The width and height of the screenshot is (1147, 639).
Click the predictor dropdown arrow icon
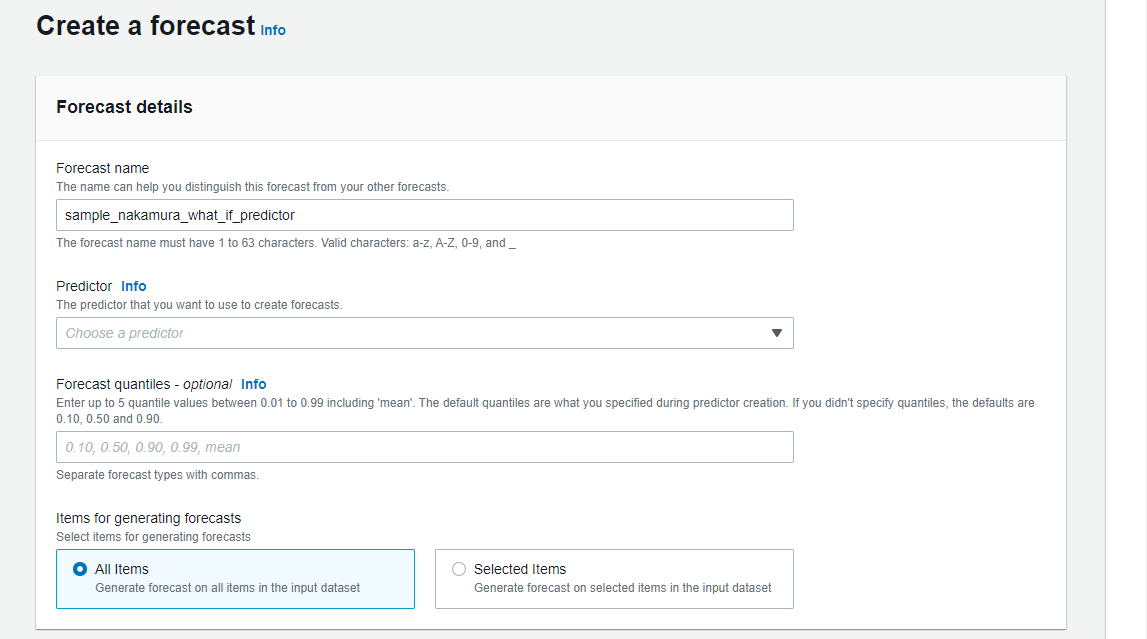tap(777, 333)
